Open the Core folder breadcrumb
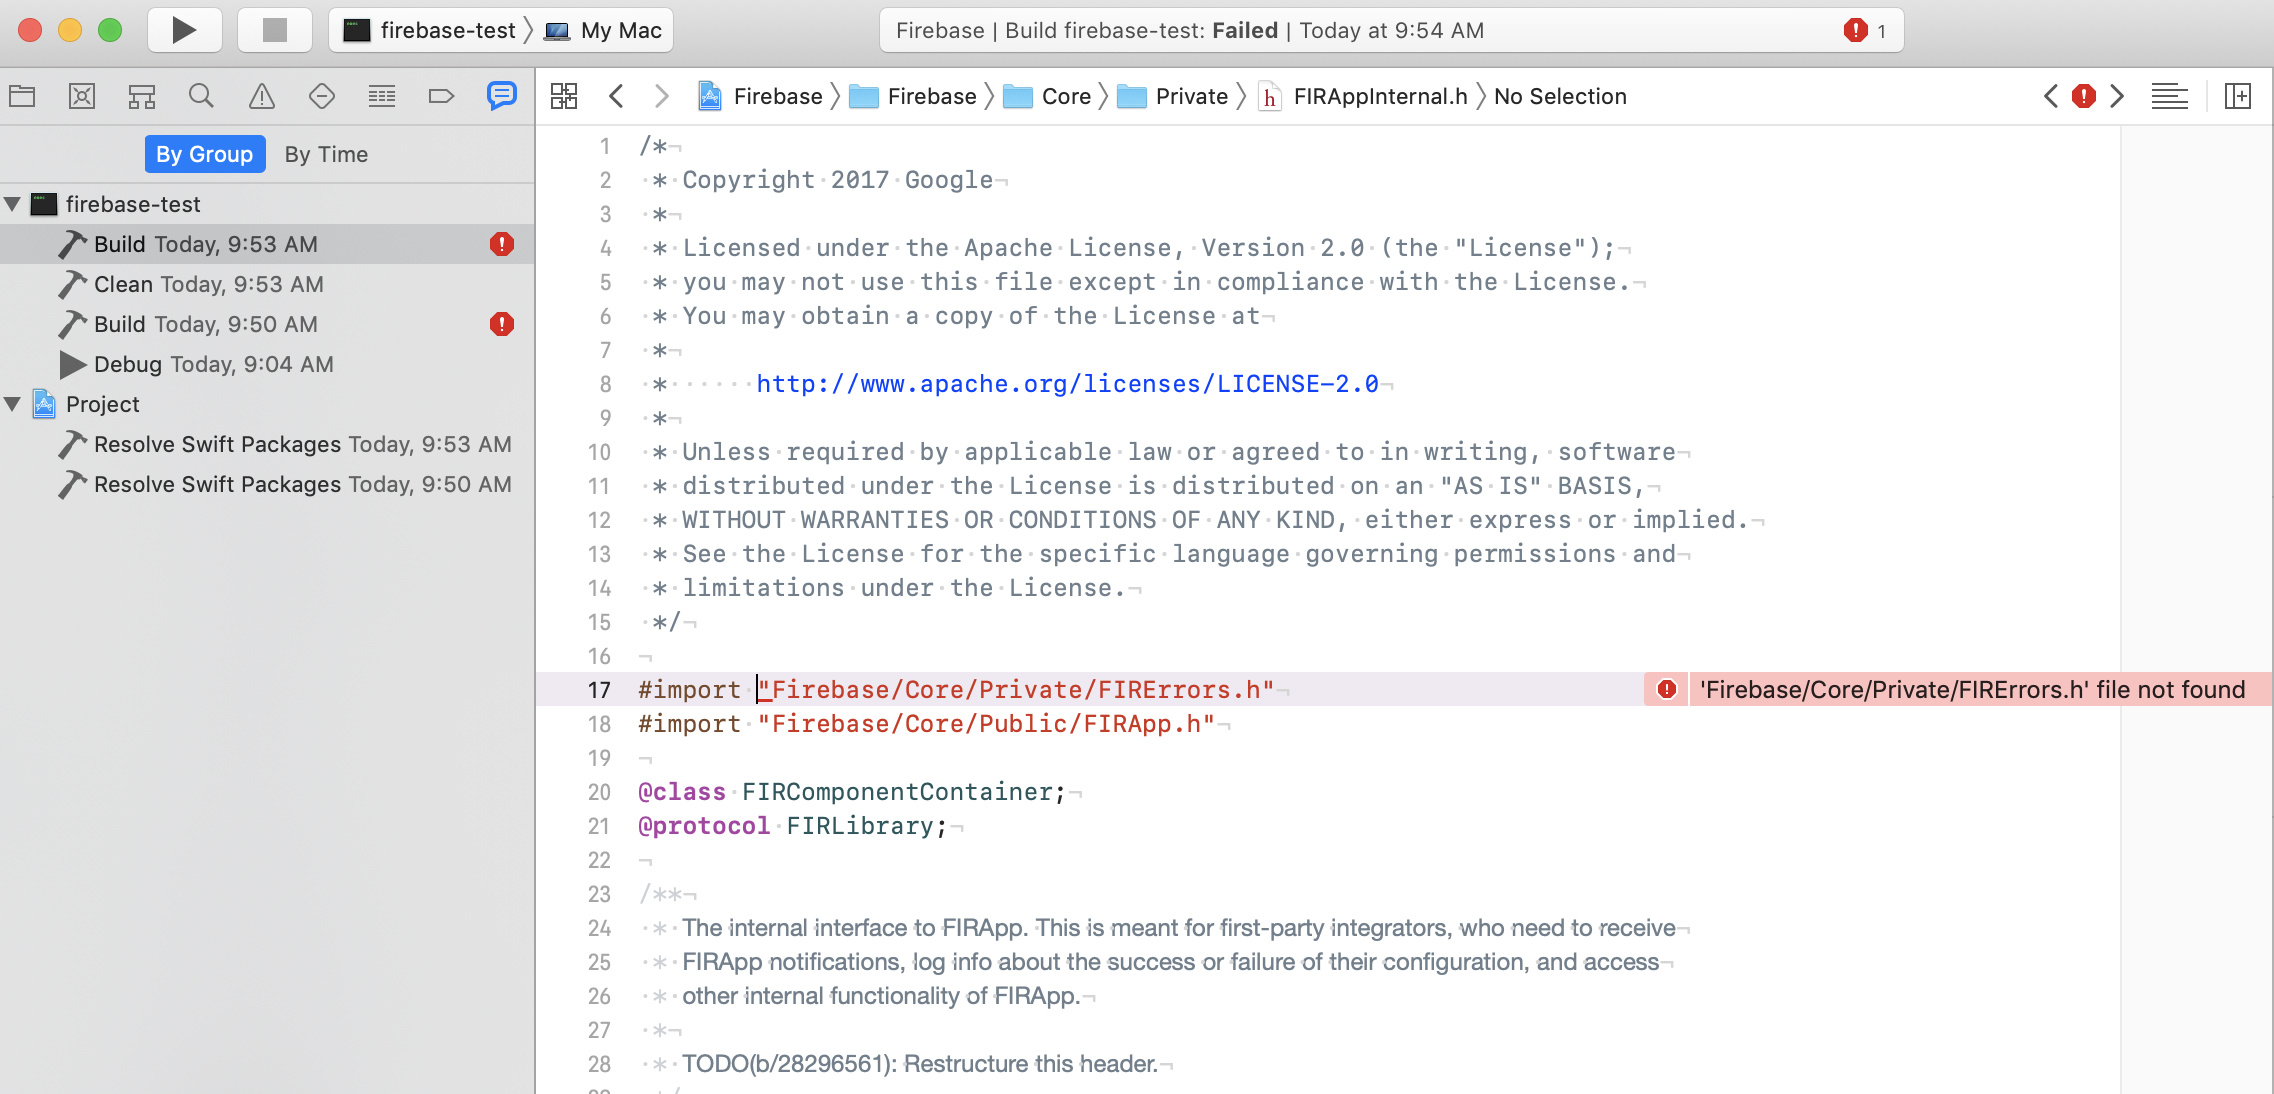Screen dimensions: 2274x1094 point(1047,96)
